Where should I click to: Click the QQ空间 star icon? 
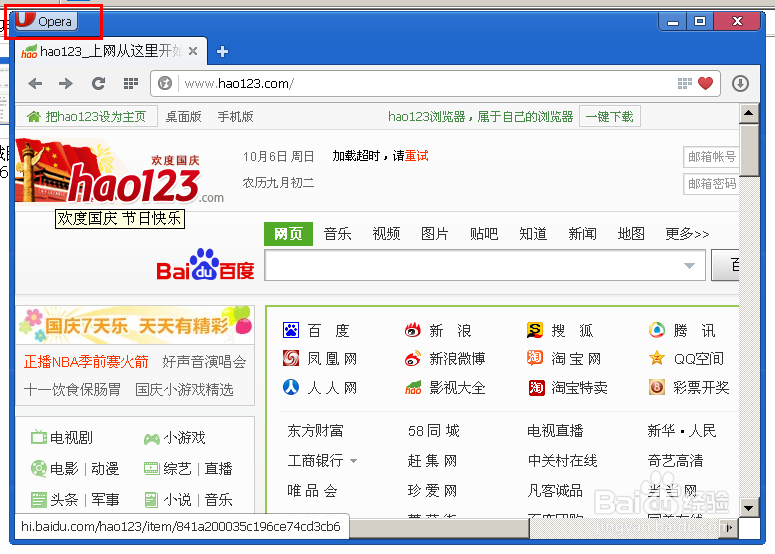pyautogui.click(x=657, y=358)
